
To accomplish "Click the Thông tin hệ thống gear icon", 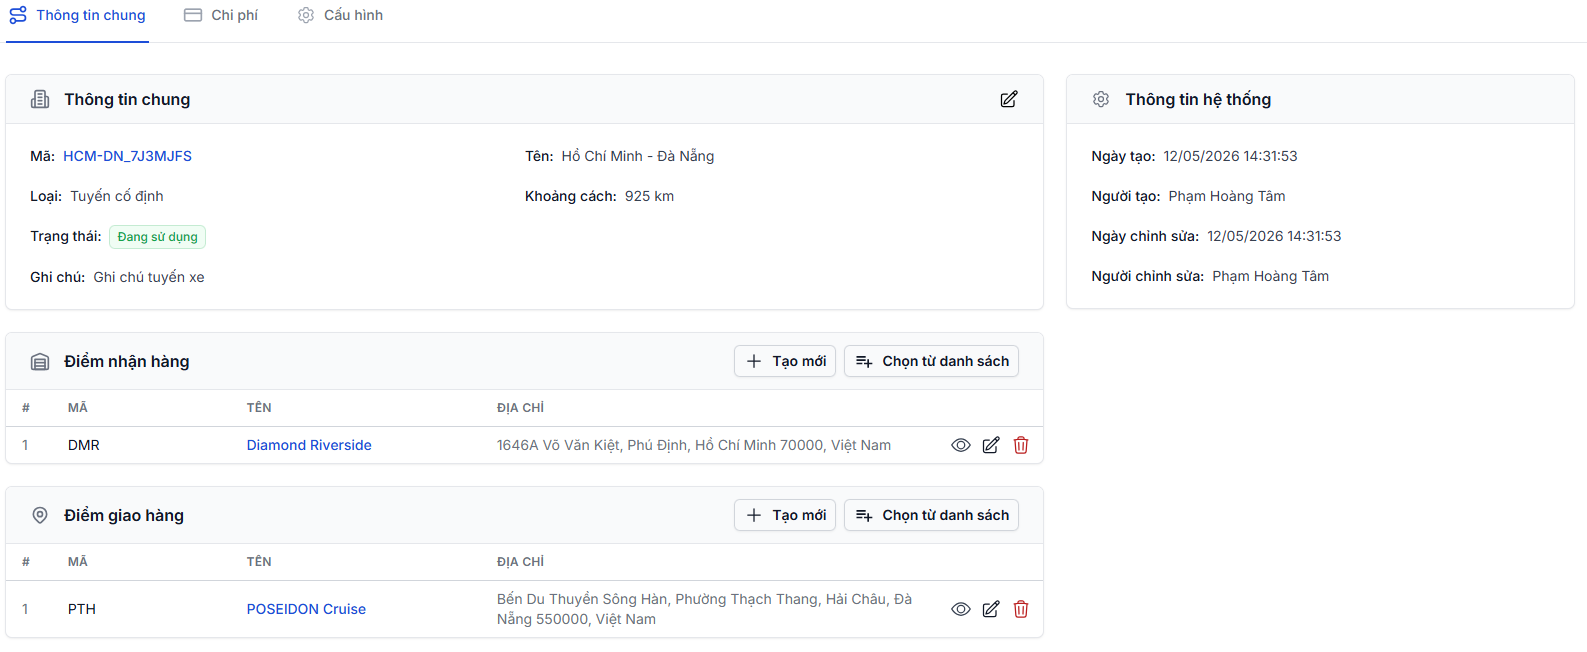I will click(1101, 99).
